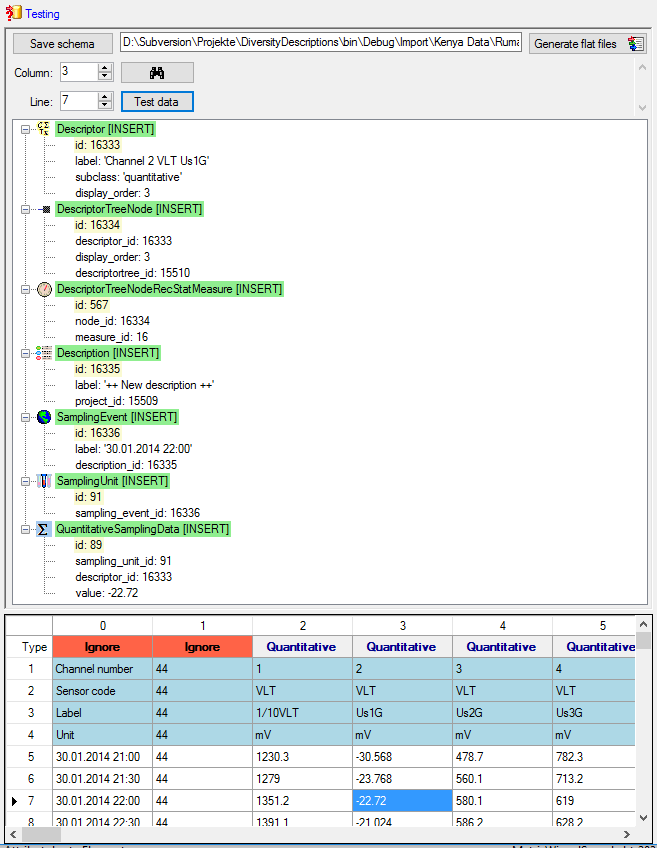This screenshot has height=848, width=657.
Task: Click the grid scroll-left arrow
Action: coord(14,834)
